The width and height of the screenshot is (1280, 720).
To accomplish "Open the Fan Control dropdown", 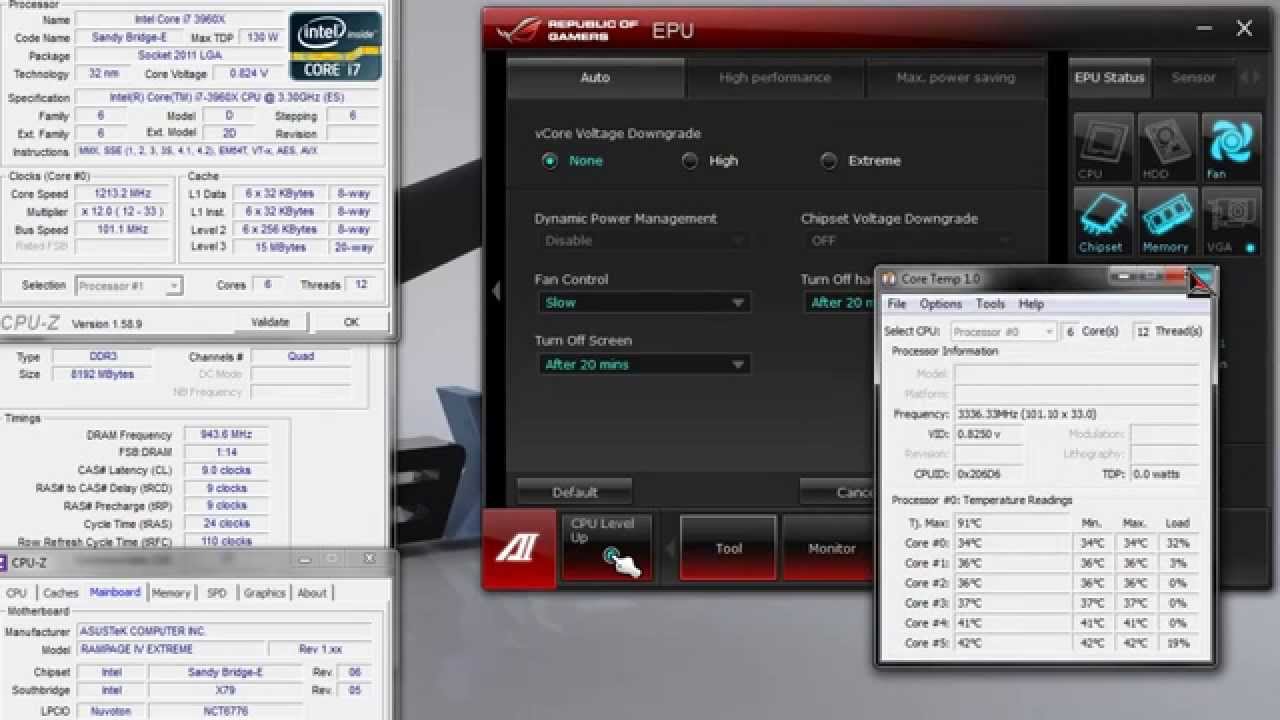I will pyautogui.click(x=643, y=302).
